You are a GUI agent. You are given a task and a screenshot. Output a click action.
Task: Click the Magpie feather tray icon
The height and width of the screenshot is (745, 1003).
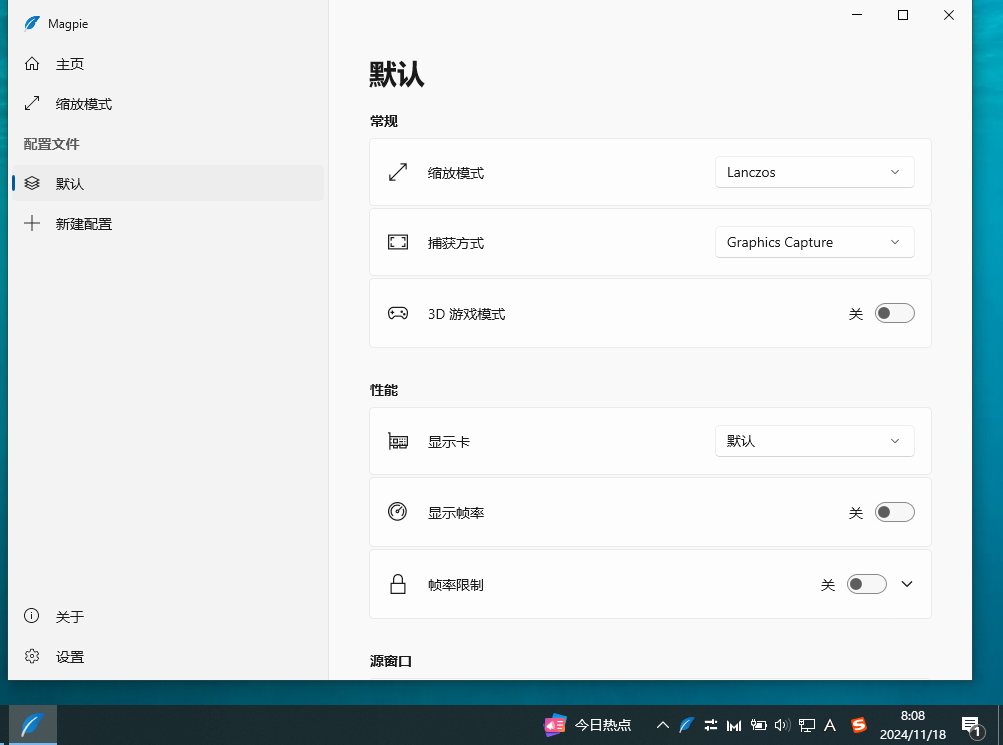[686, 725]
